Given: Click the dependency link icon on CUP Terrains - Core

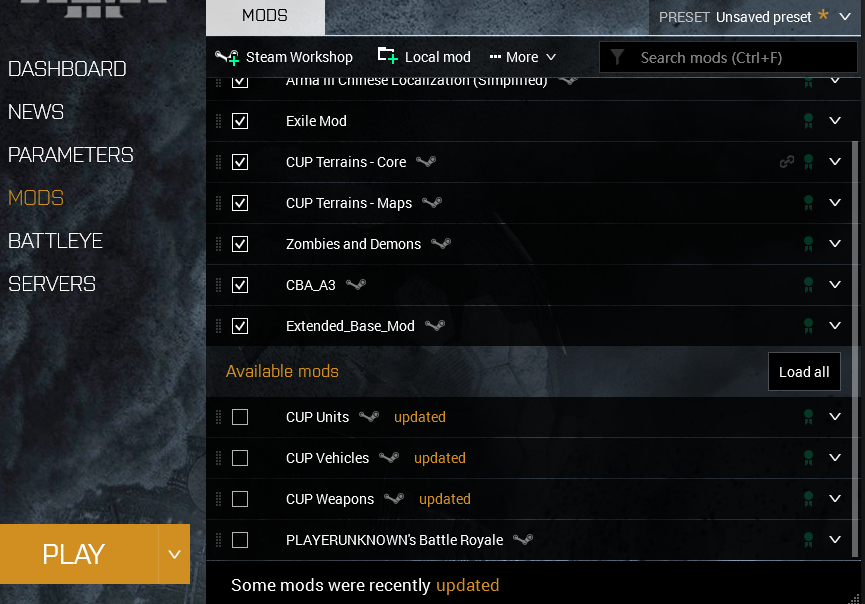Looking at the screenshot, I should (787, 162).
